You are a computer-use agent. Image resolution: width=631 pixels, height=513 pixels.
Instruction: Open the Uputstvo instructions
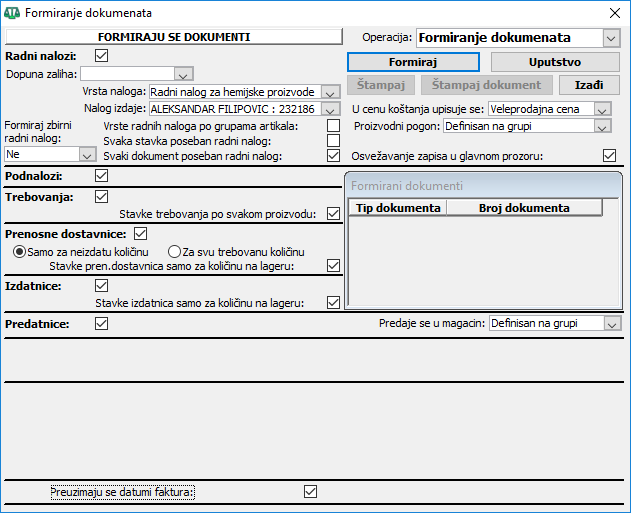555,62
